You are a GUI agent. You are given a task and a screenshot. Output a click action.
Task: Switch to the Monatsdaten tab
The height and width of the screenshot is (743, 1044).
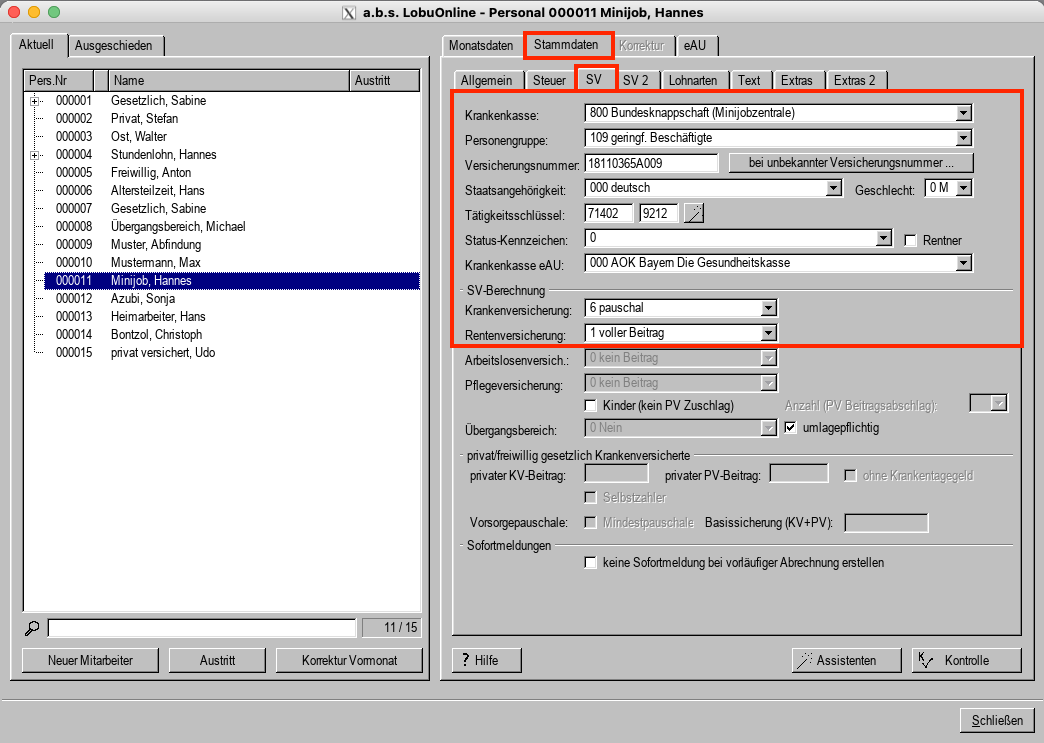coord(481,46)
